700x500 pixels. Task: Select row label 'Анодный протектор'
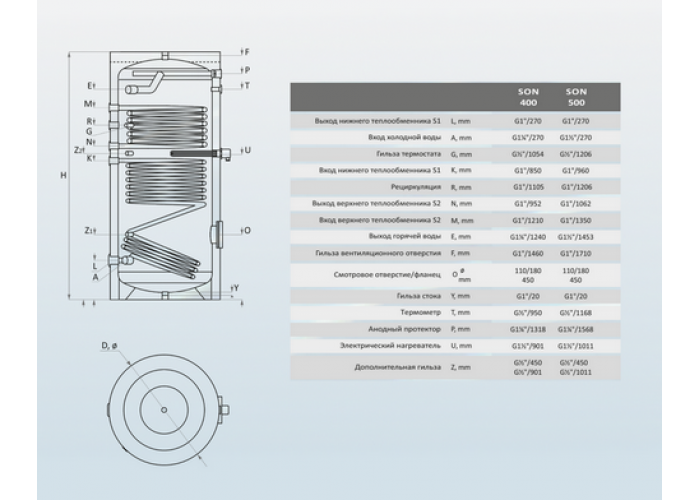[404, 329]
